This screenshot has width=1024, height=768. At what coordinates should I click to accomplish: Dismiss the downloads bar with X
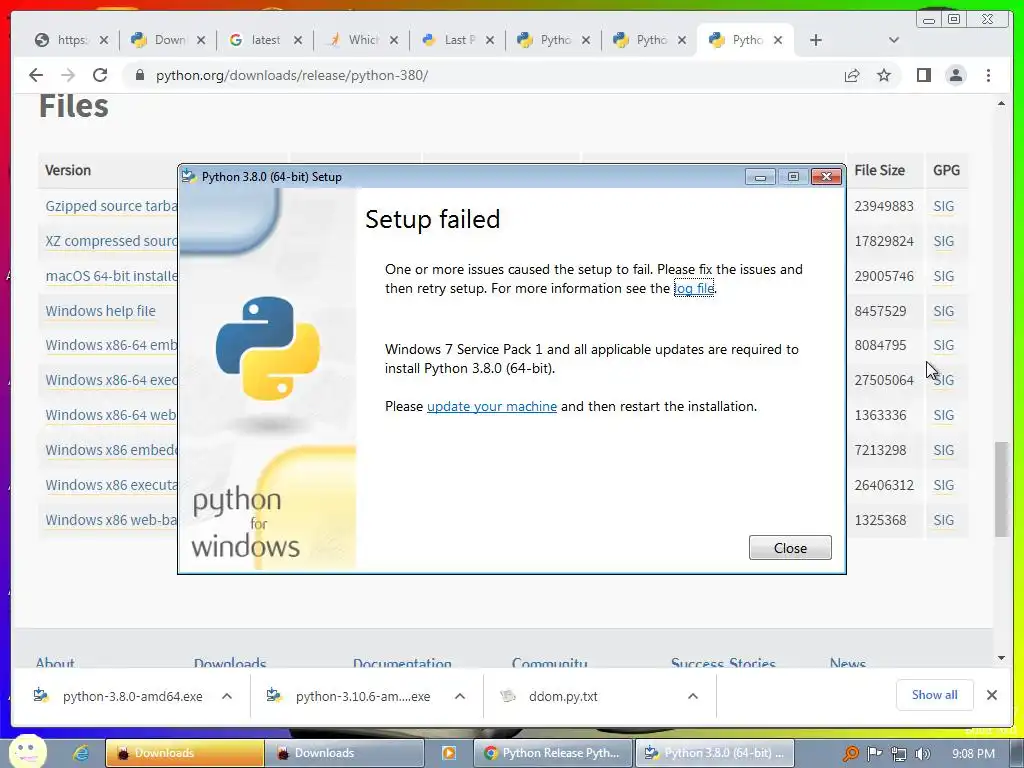(x=991, y=695)
